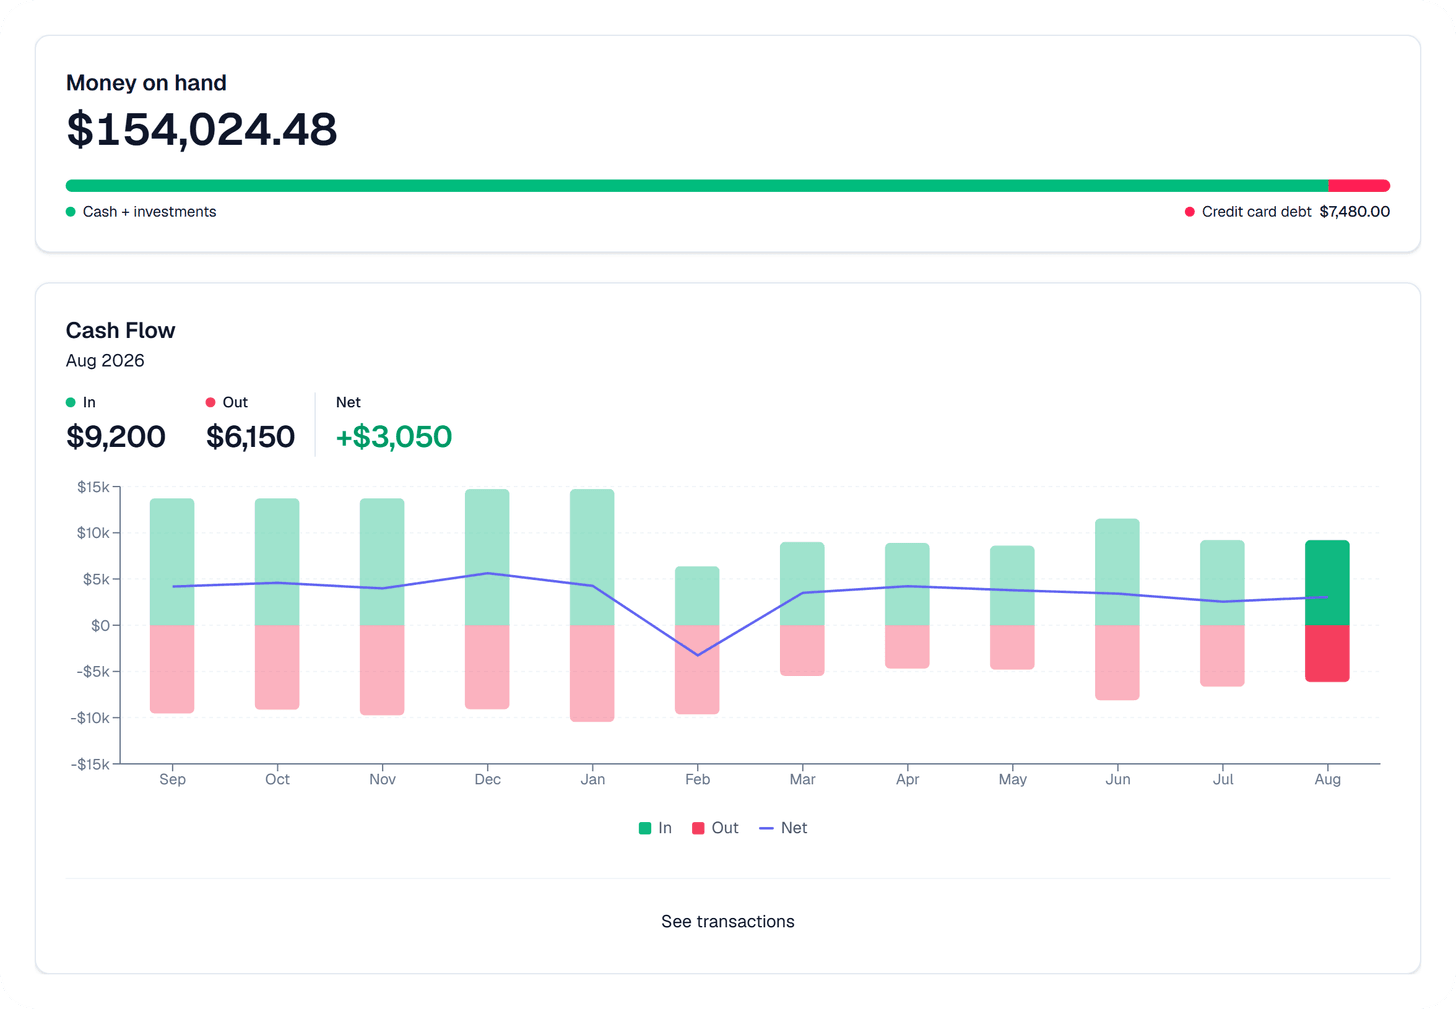Image resolution: width=1456 pixels, height=1009 pixels.
Task: Click the Jan expense bar
Action: [x=592, y=674]
